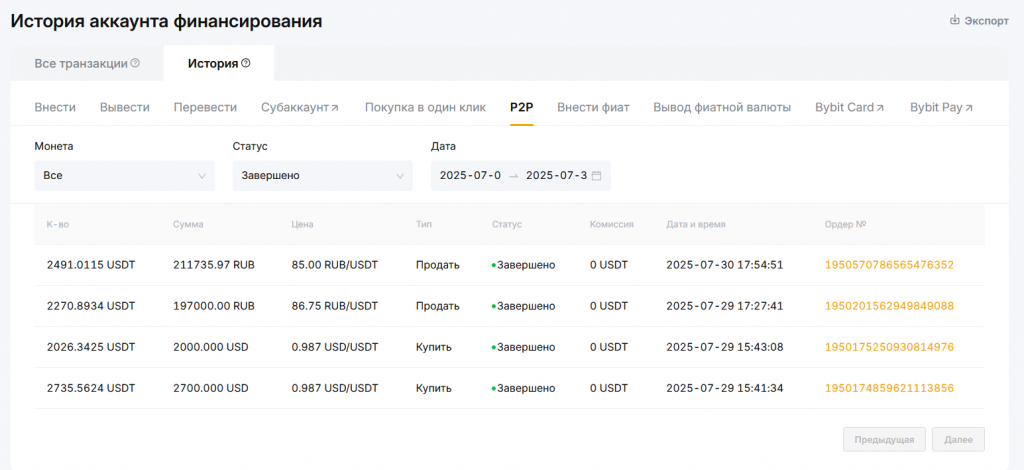This screenshot has width=1024, height=470.
Task: Open the Покупка в один клик tab
Action: pyautogui.click(x=425, y=108)
